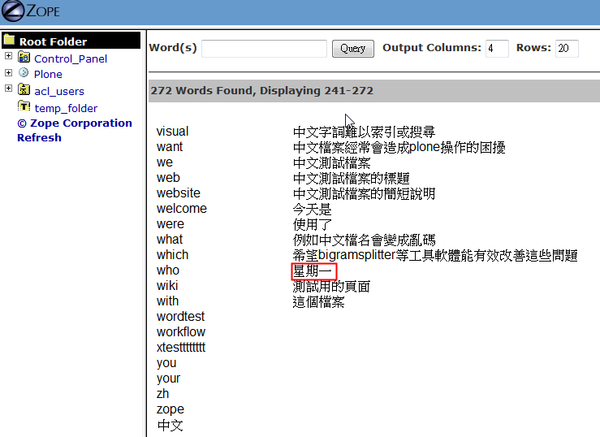Click the '使用了' entry

[x=312, y=225]
